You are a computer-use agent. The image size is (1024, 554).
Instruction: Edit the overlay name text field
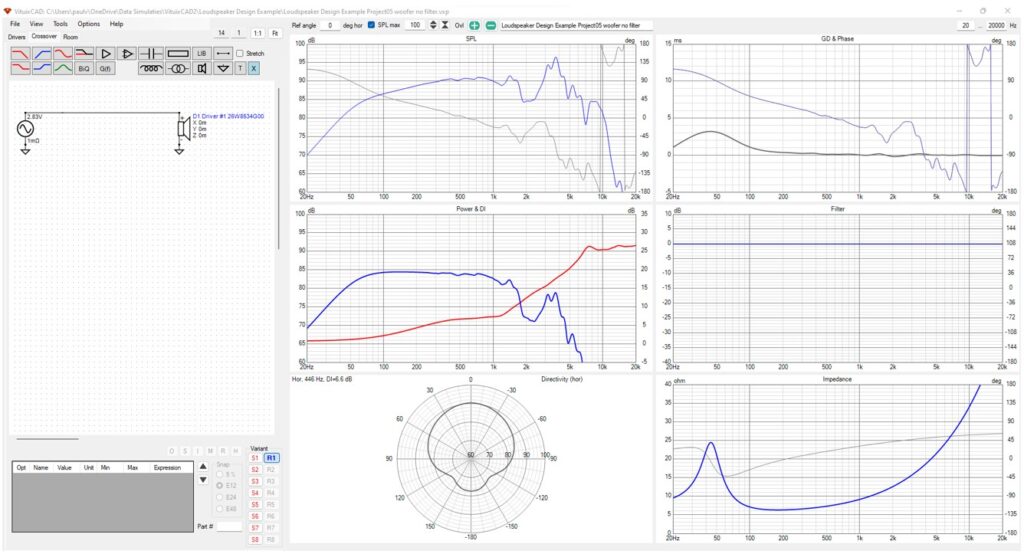[575, 25]
